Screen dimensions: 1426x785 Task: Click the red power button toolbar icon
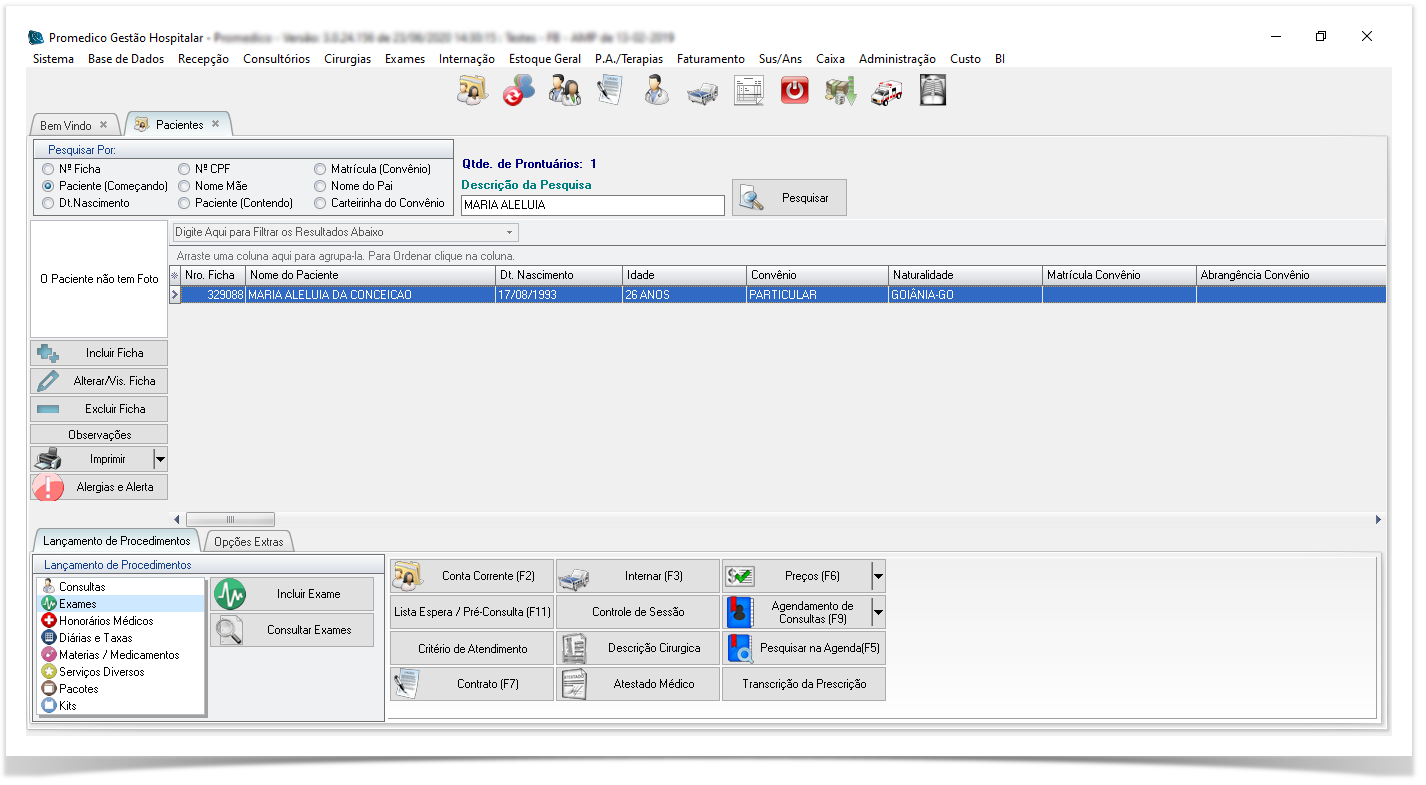coord(794,92)
